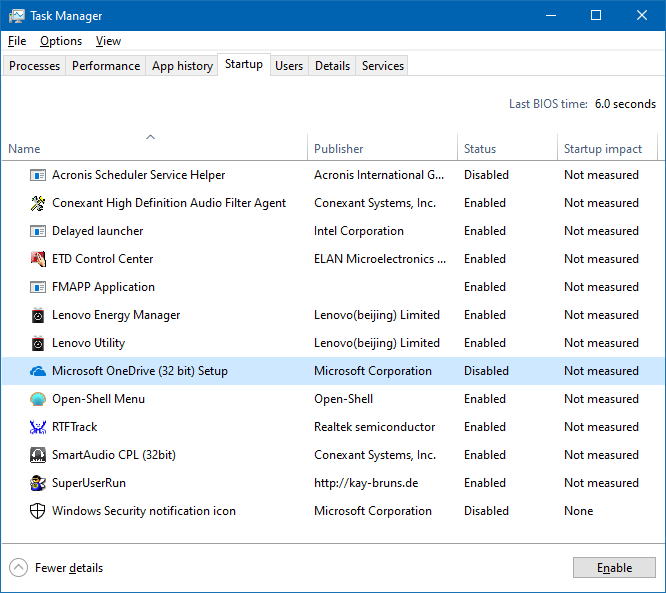Click the None startup impact value
The width and height of the screenshot is (666, 593).
coord(579,511)
